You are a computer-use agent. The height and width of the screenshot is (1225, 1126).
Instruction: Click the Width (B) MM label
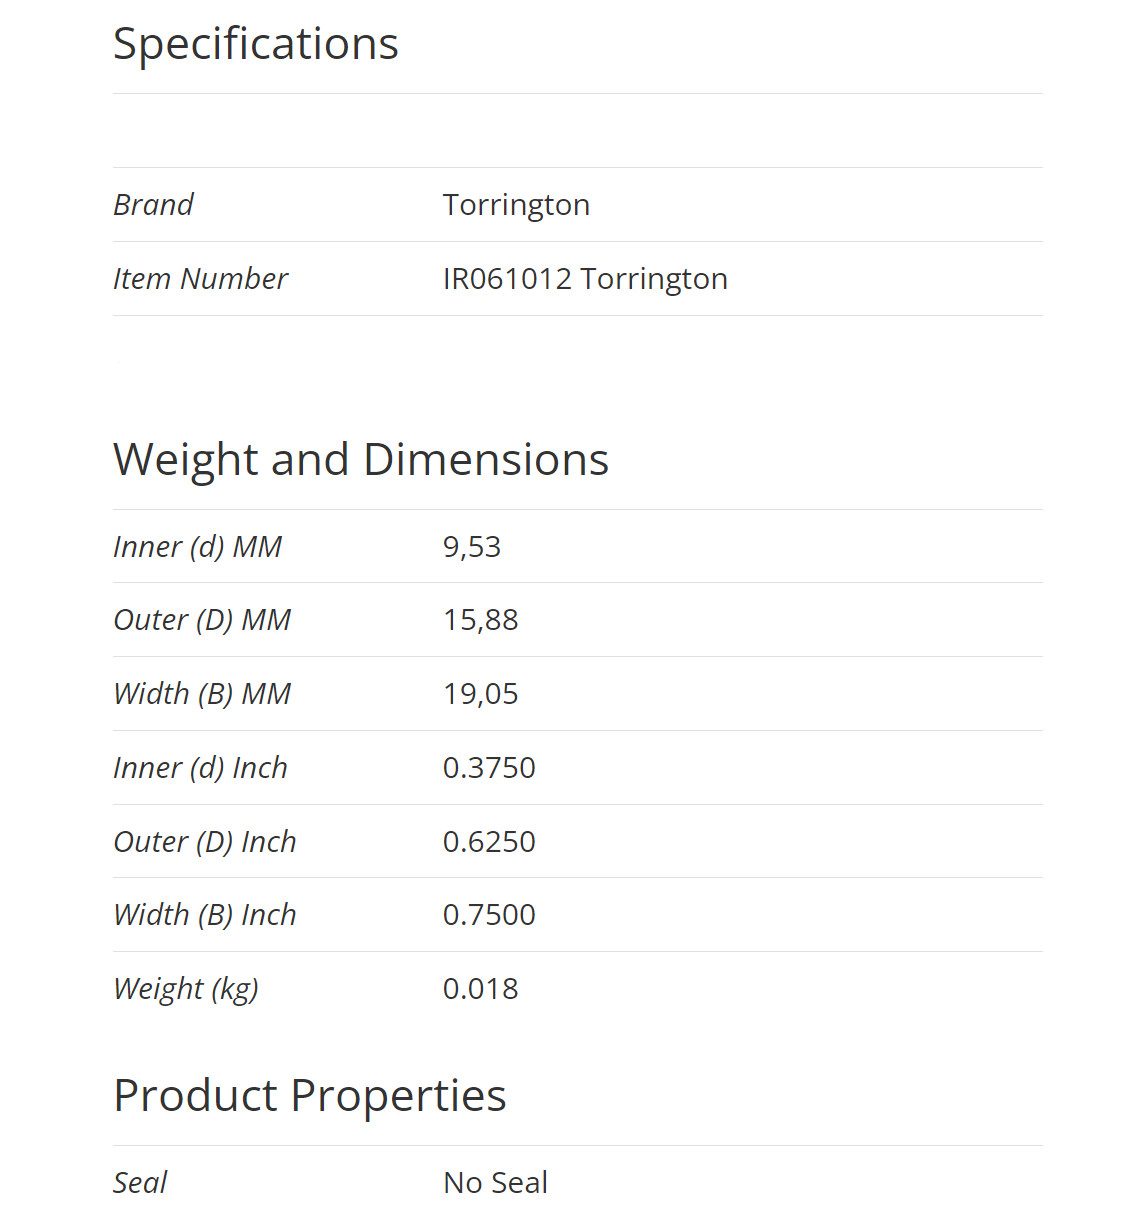point(202,694)
